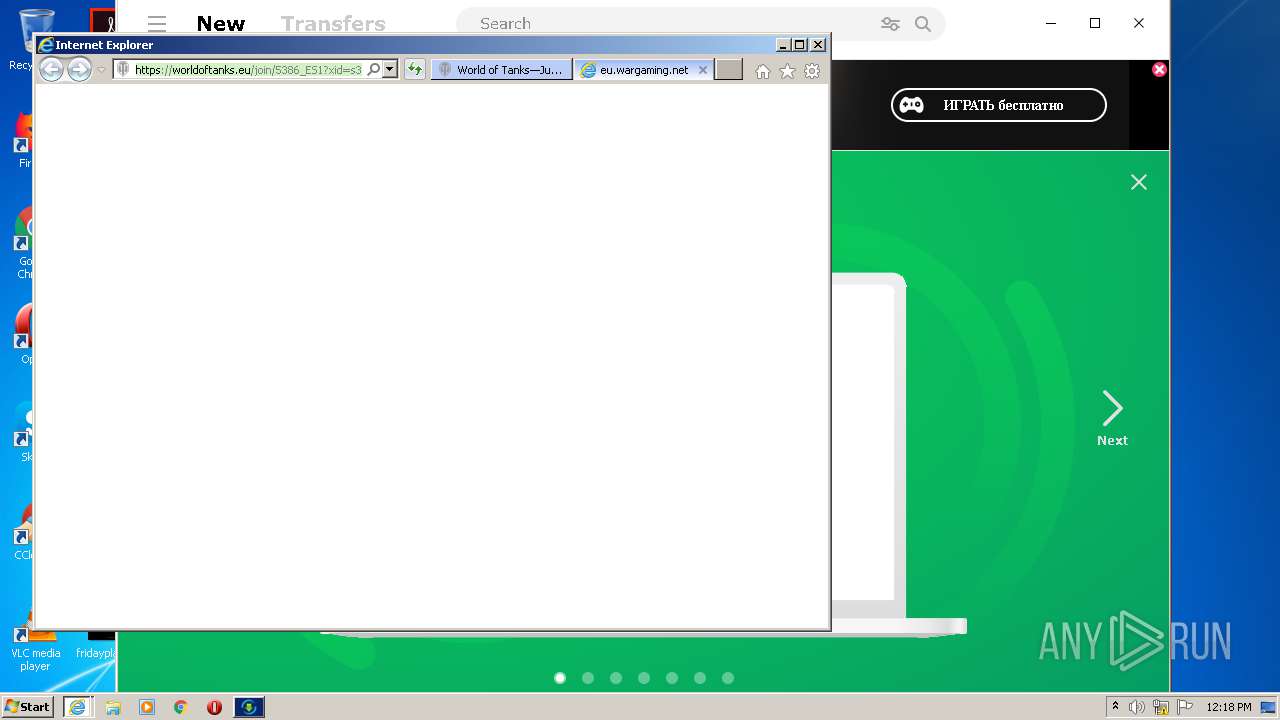The height and width of the screenshot is (720, 1280).
Task: Show hidden system tray icons
Action: click(x=1115, y=707)
